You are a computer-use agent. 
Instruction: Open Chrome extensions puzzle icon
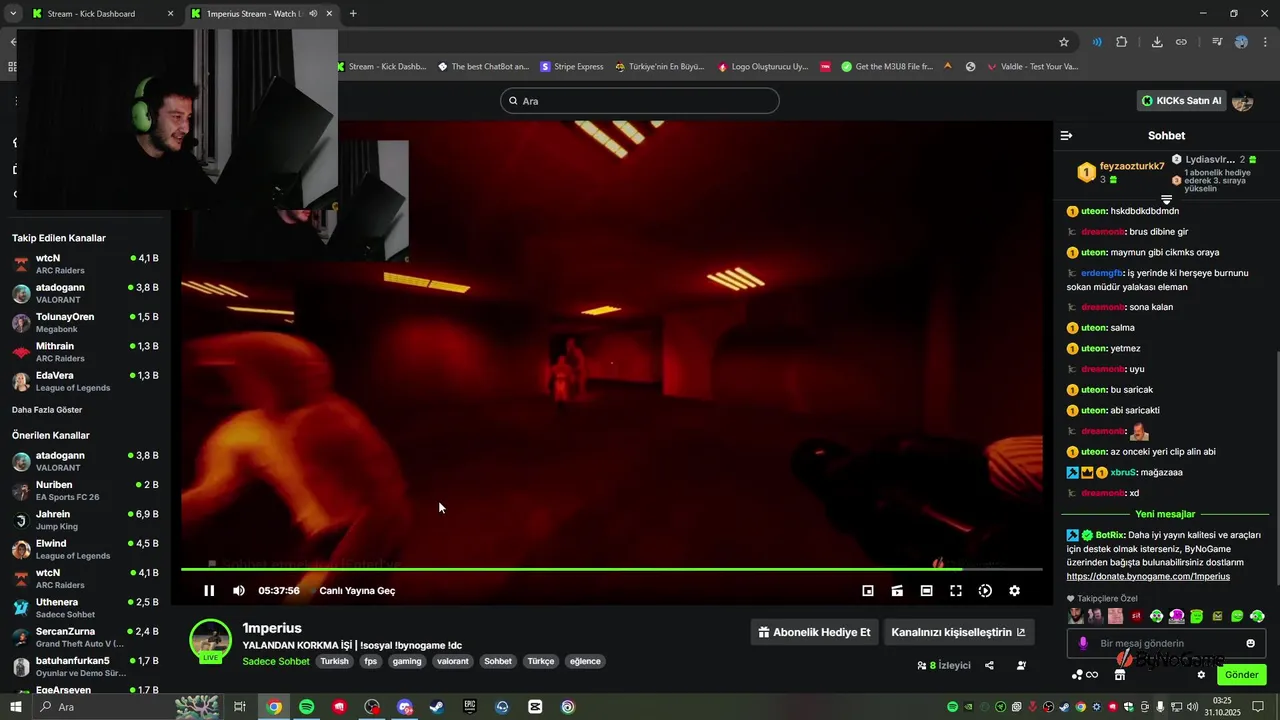pos(1121,42)
